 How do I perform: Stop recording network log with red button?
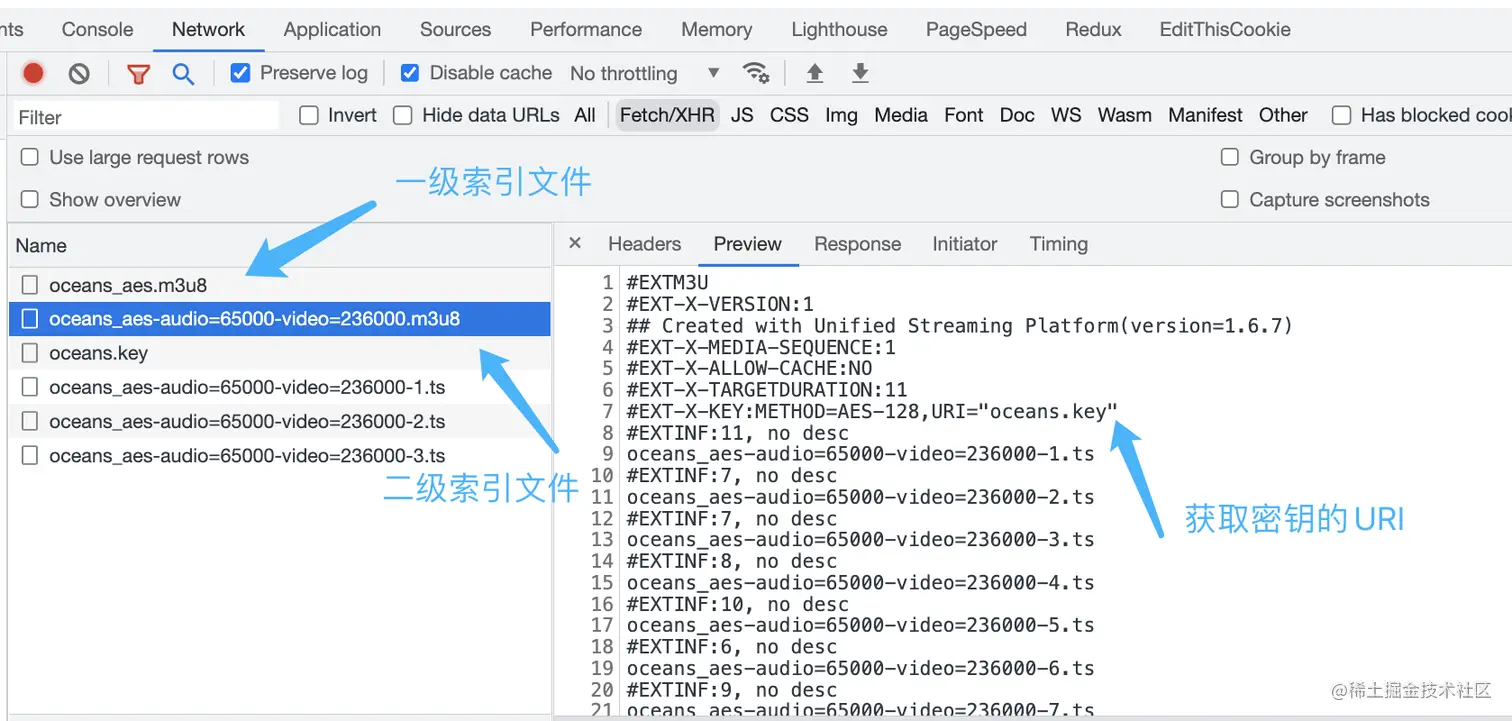(34, 73)
